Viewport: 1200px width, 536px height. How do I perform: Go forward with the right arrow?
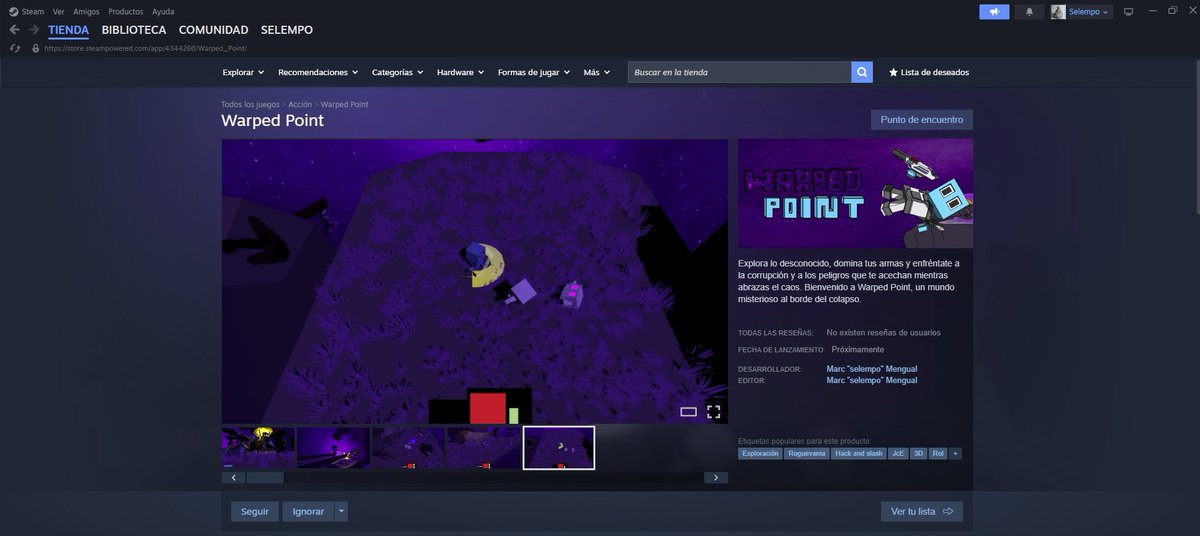[x=34, y=30]
